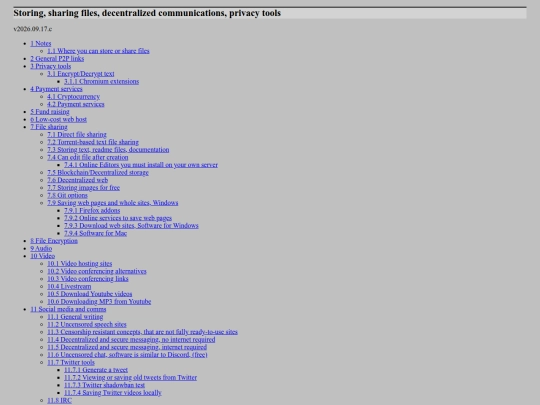Open '7.8 Git options' link
Viewport: 540px width, 405px height.
[68, 195]
